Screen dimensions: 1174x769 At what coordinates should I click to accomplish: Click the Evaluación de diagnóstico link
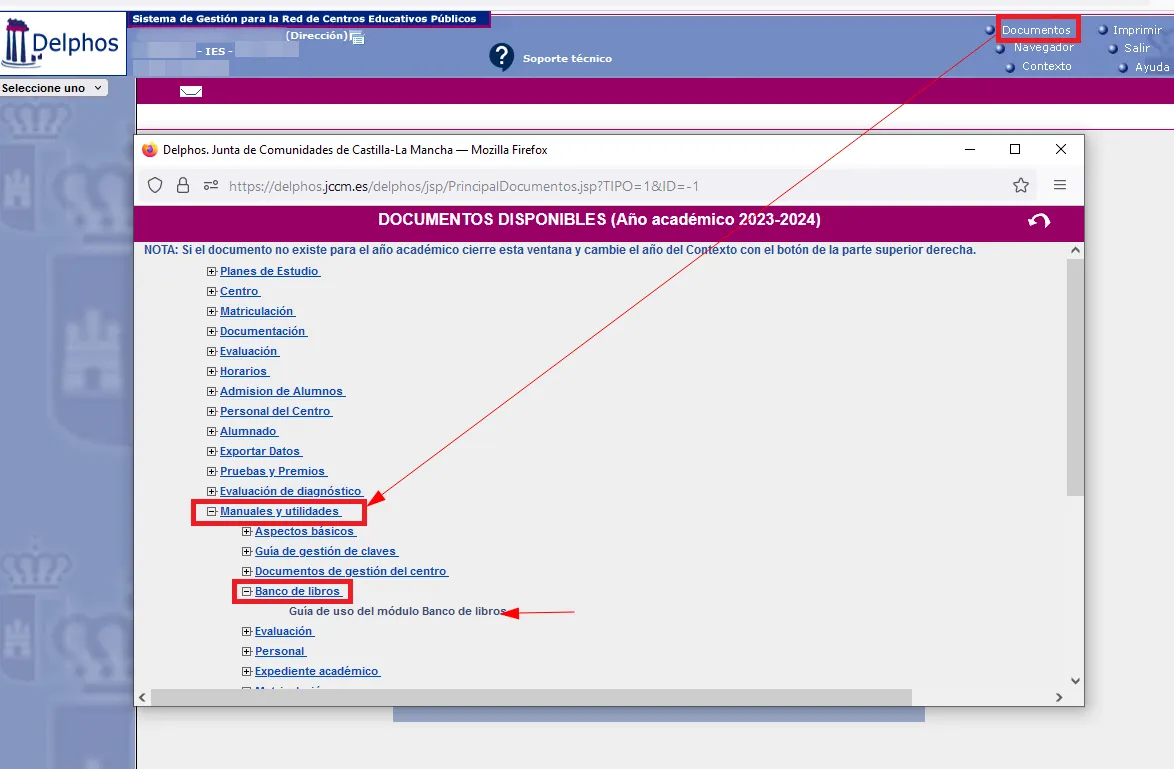point(290,491)
